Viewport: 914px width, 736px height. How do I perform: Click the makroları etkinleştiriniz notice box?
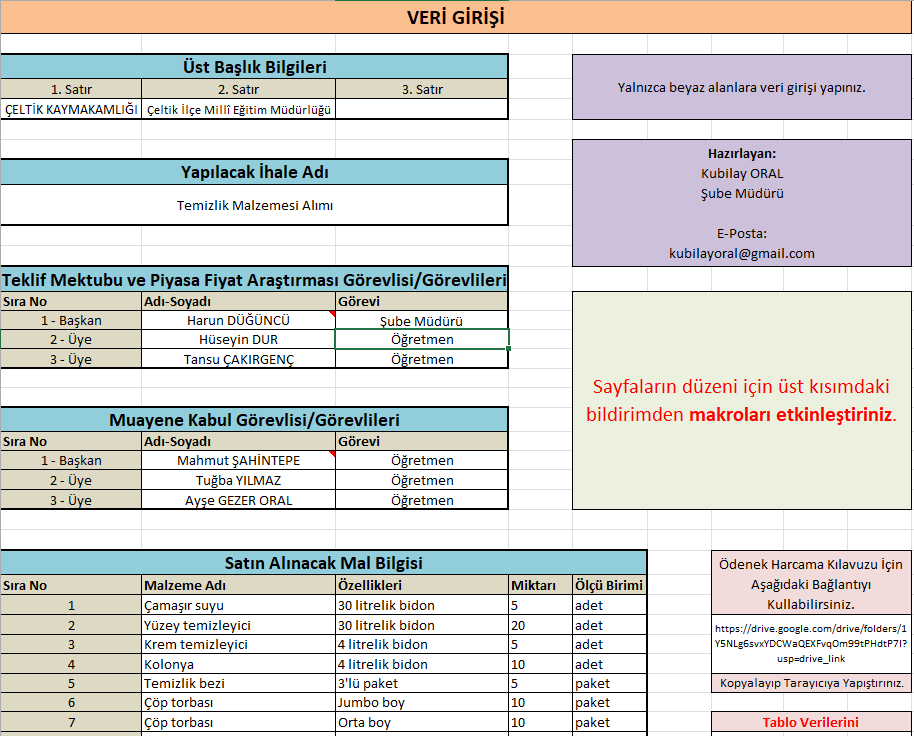coord(741,400)
